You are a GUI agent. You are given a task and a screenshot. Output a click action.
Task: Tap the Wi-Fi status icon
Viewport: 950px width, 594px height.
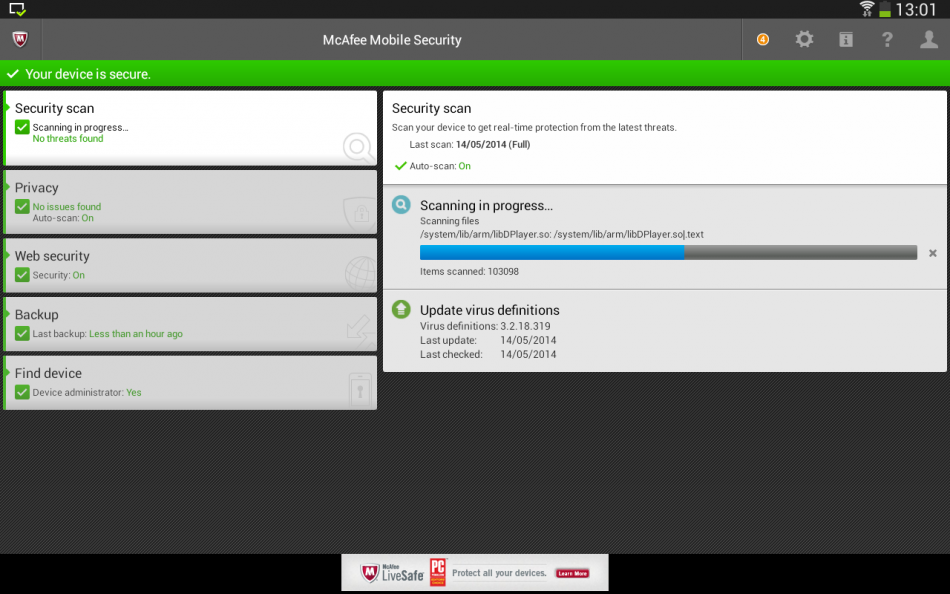(x=867, y=9)
